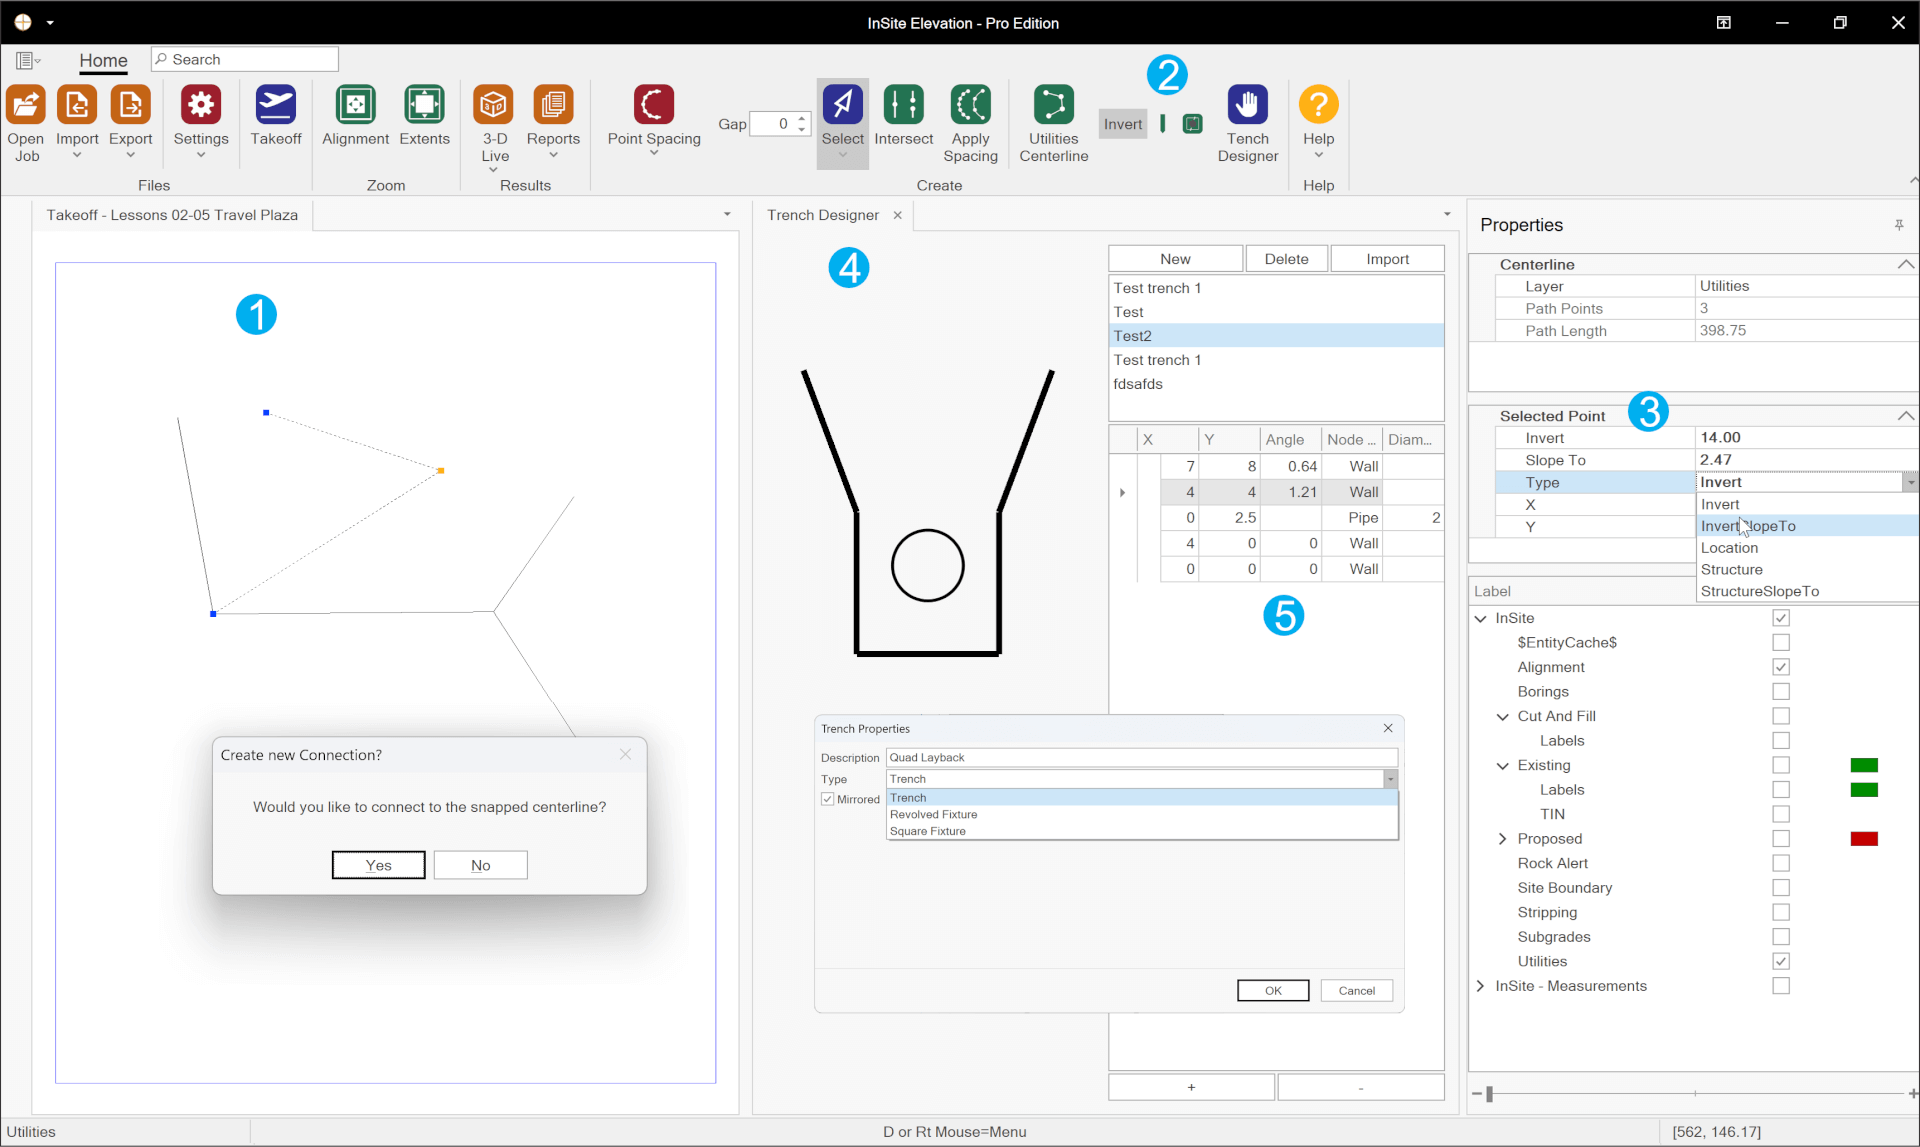This screenshot has width=1920, height=1147.
Task: Open Type dropdown for selected point
Action: 1909,482
